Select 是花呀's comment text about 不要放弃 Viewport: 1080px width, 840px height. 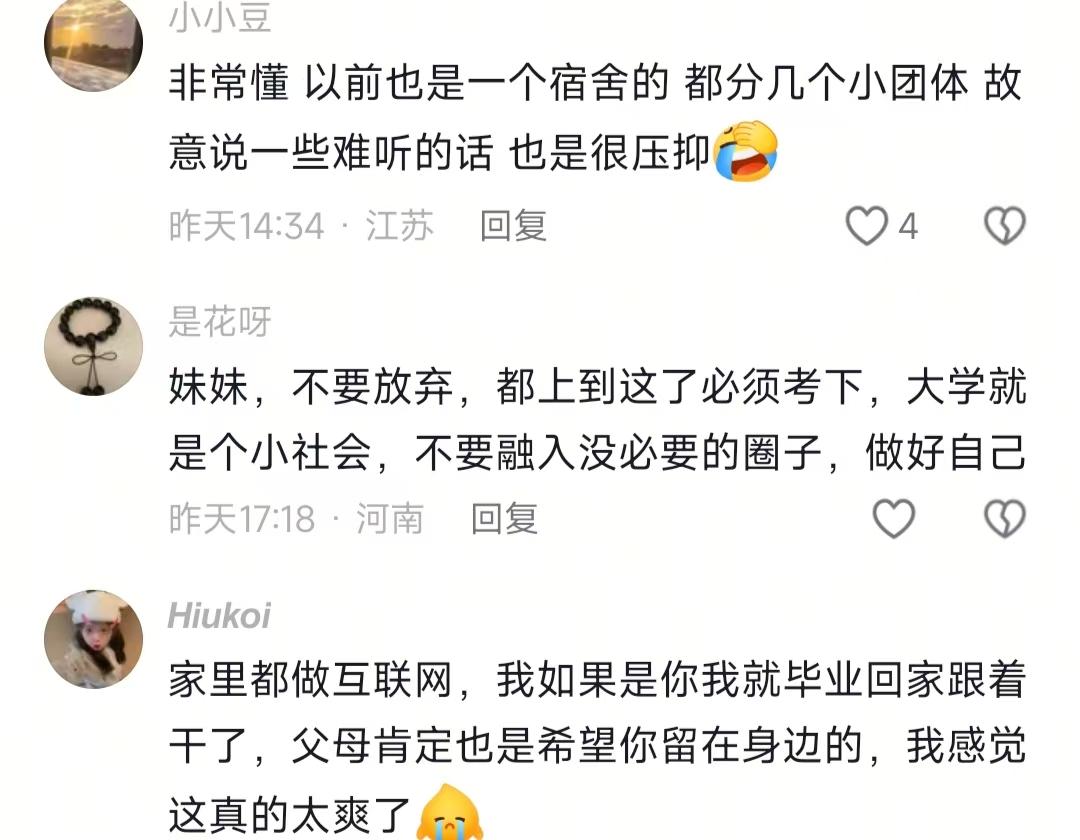pyautogui.click(x=598, y=419)
